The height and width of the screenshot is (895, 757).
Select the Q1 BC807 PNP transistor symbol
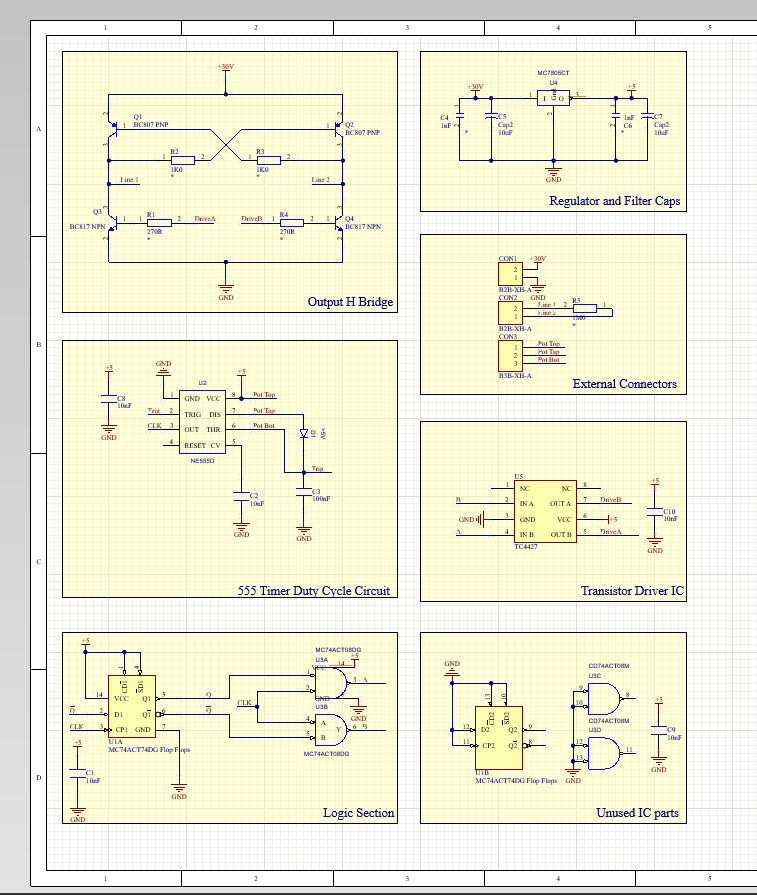pos(110,129)
